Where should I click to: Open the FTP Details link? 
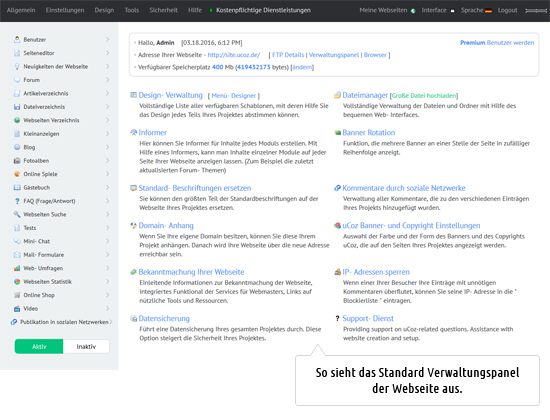click(x=288, y=55)
